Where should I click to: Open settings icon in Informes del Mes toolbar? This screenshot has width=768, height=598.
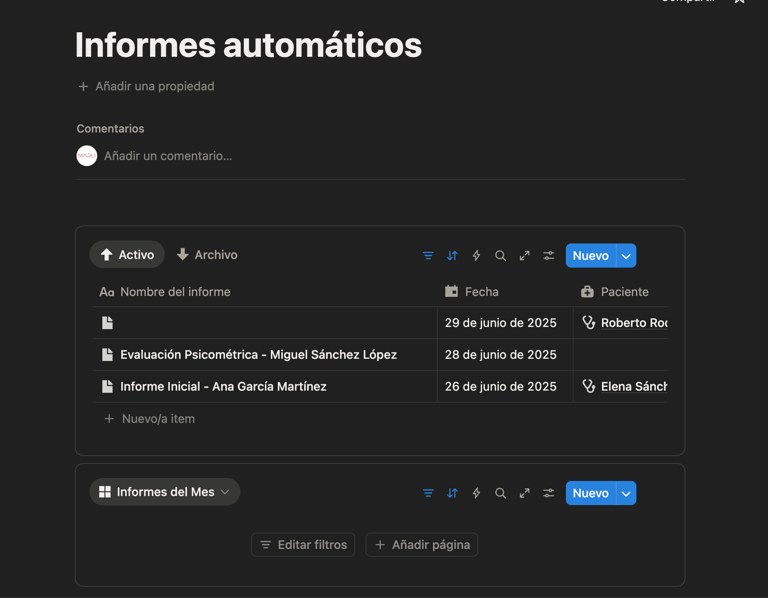(548, 493)
